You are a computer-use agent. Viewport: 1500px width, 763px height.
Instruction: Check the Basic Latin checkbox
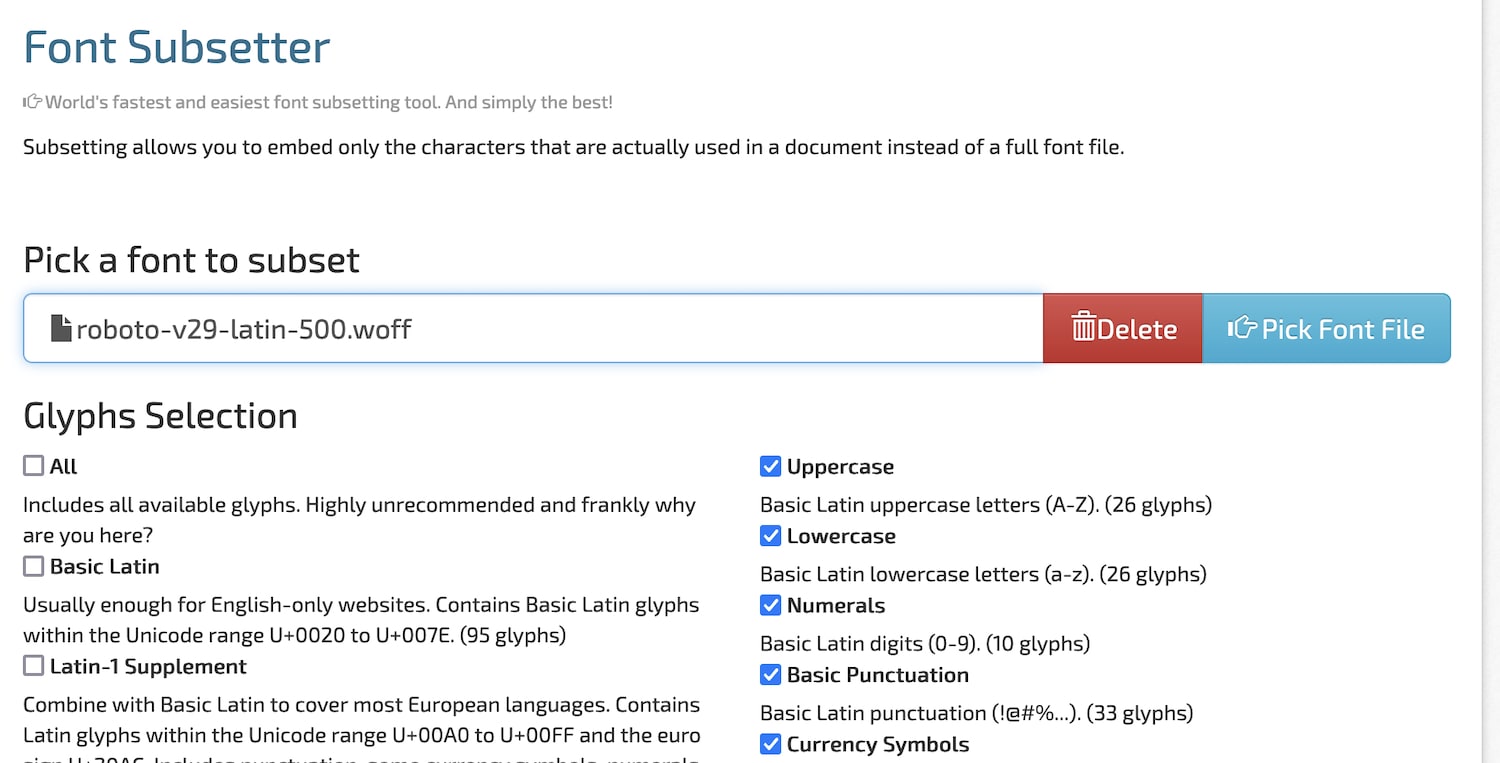tap(34, 566)
